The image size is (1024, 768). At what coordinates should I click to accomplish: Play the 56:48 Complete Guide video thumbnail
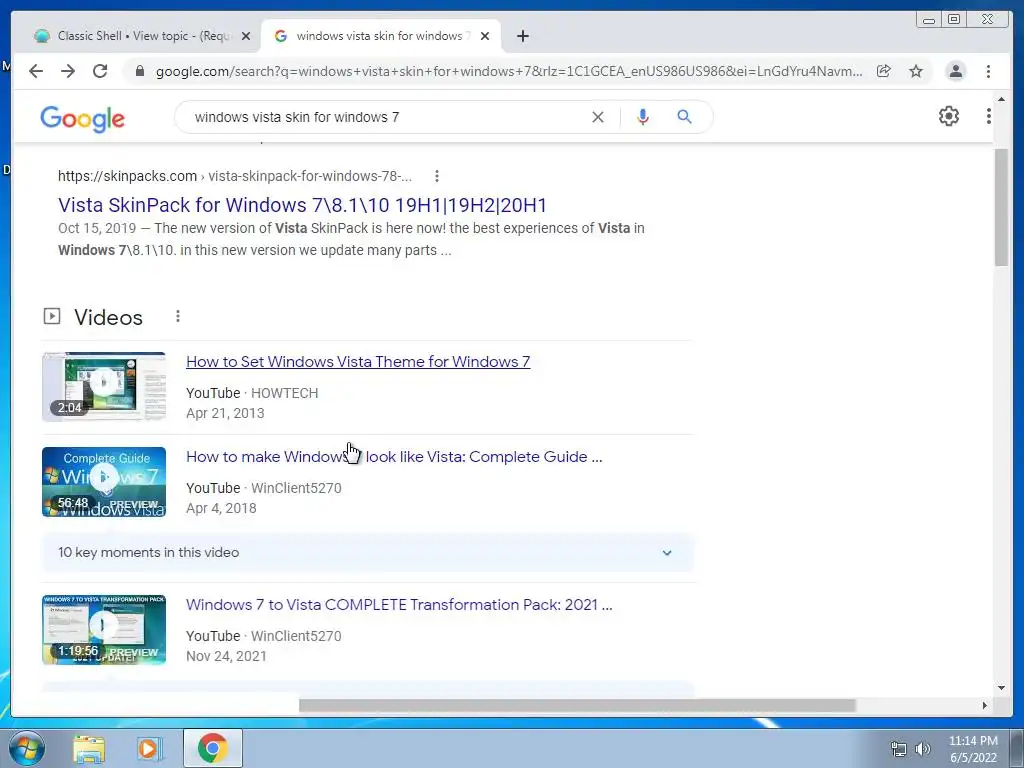tap(104, 481)
